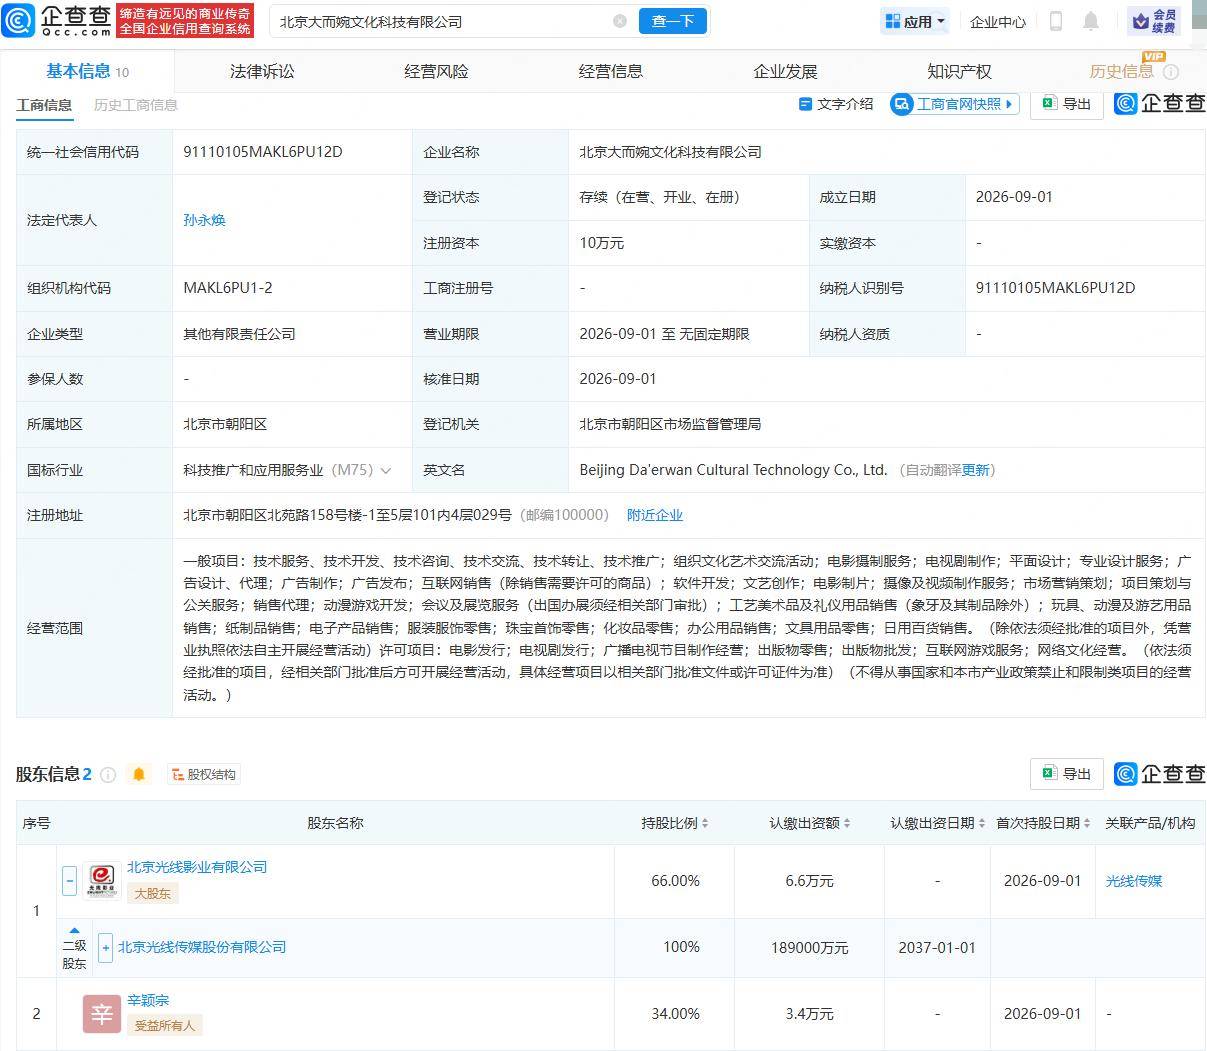The image size is (1207, 1051).
Task: Click 更新 to refresh English name
Action: click(x=975, y=470)
